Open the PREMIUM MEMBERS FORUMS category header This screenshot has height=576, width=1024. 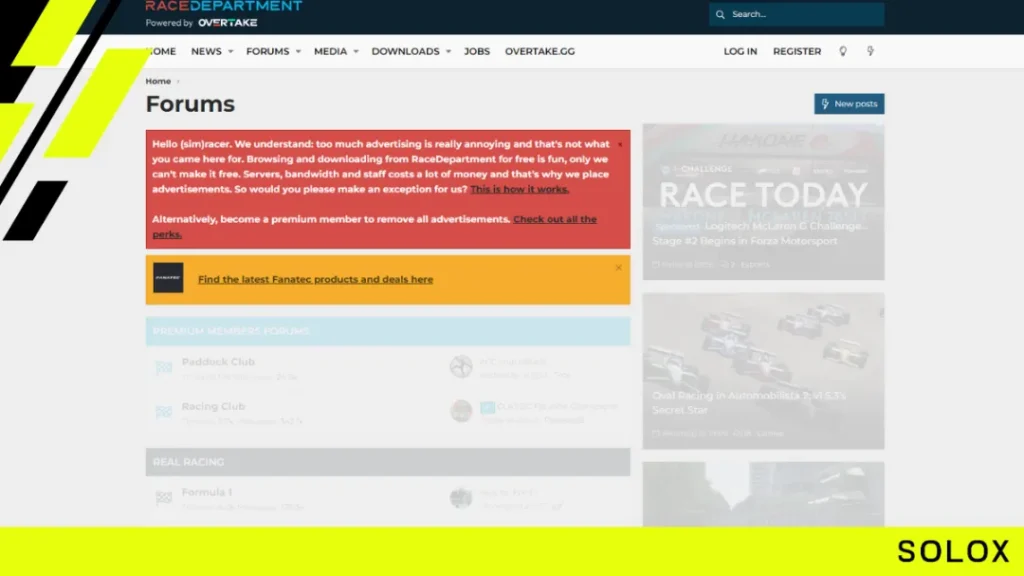click(x=231, y=331)
